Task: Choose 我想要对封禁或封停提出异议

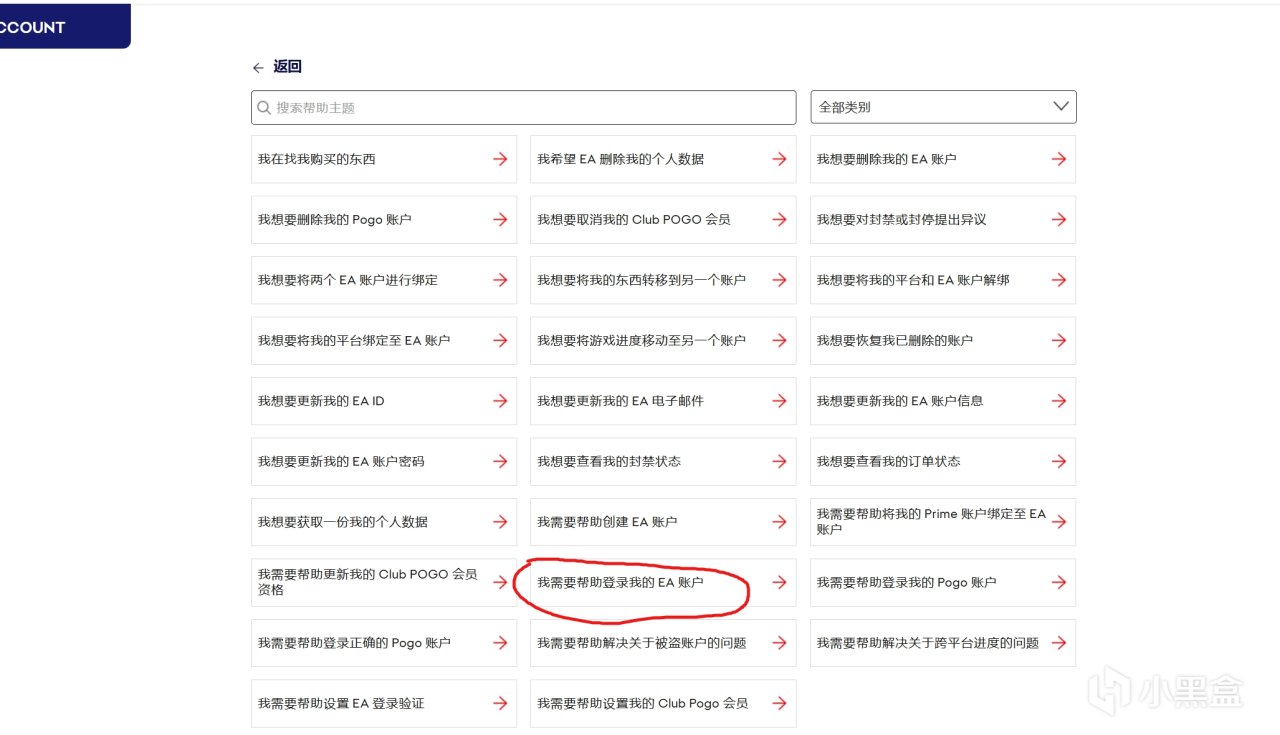Action: tap(943, 220)
